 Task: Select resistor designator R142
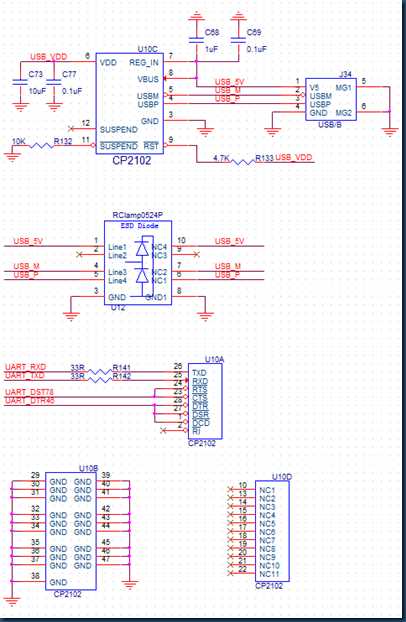pos(121,376)
